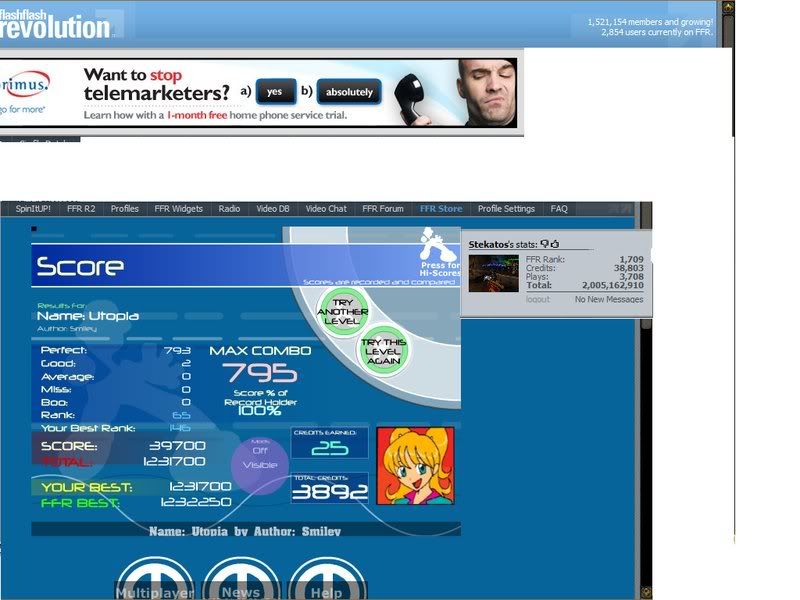
Task: Click the logout link
Action: coord(538,299)
